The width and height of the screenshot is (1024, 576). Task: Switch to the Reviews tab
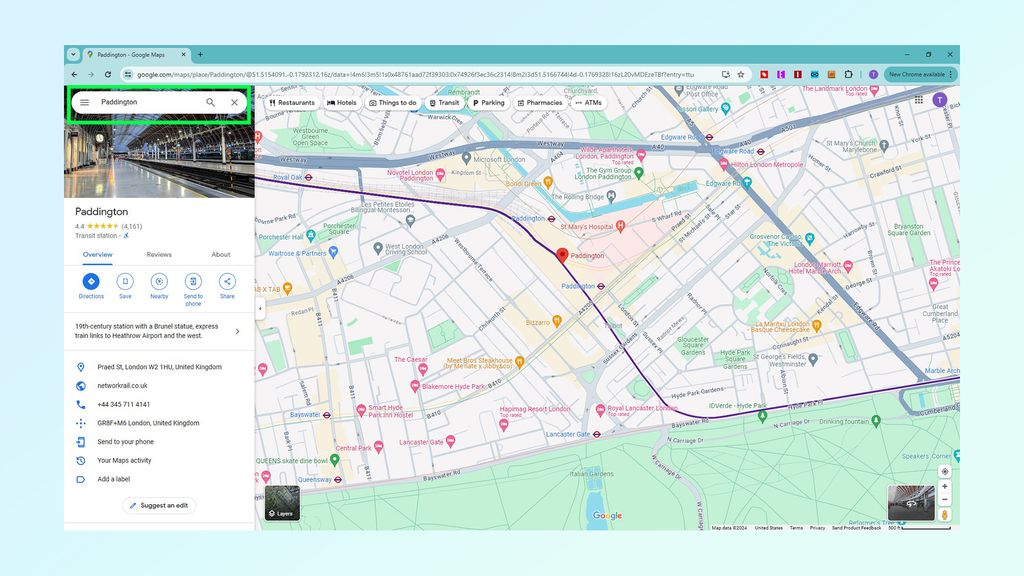tap(158, 254)
